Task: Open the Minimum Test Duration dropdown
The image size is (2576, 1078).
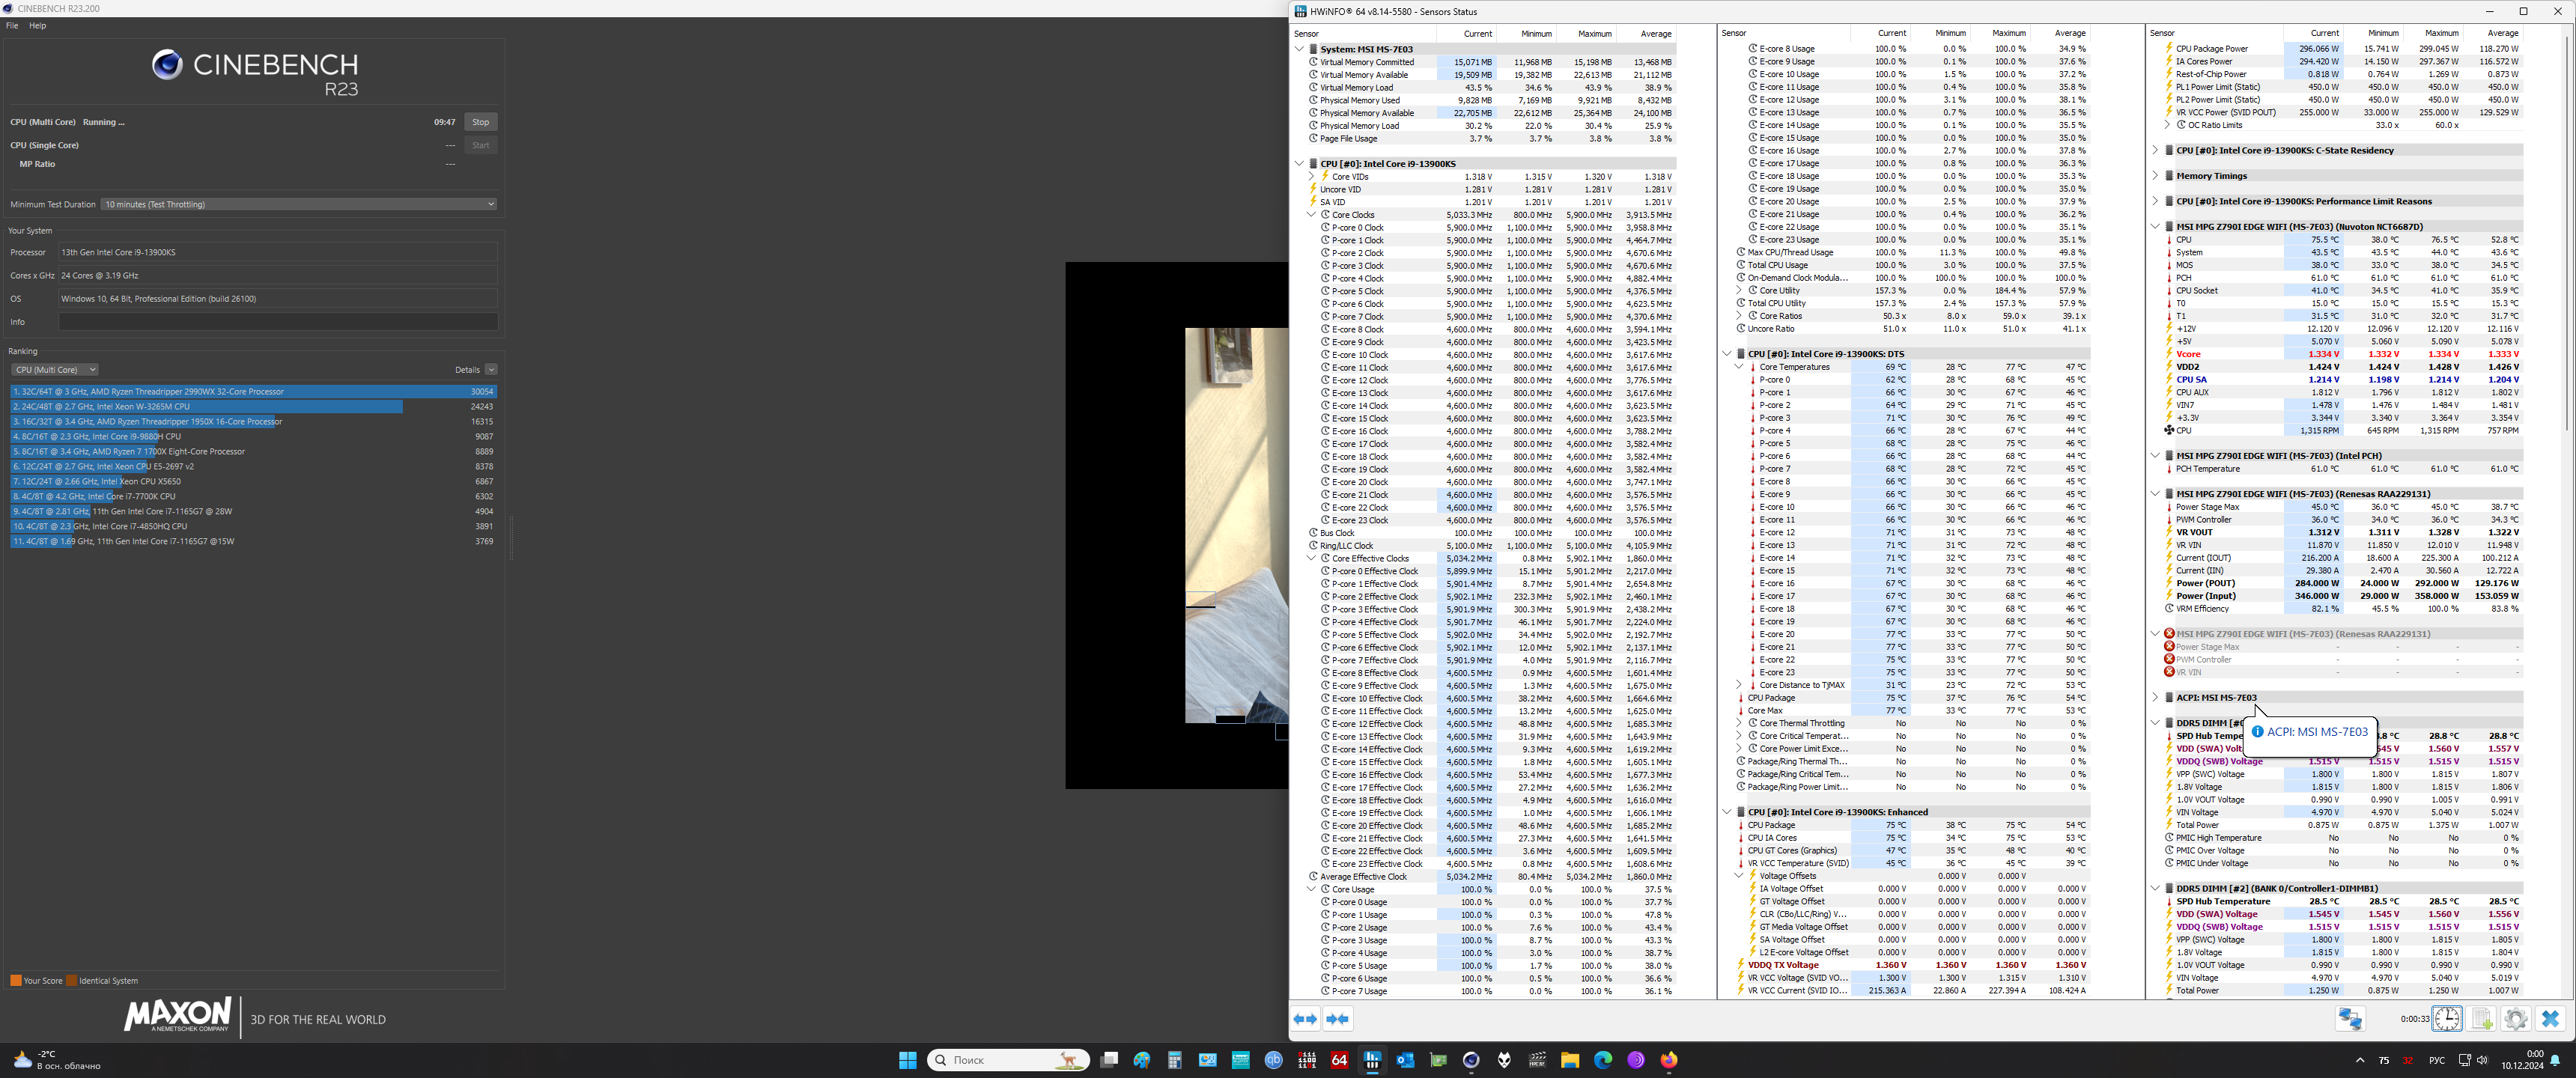Action: pyautogui.click(x=298, y=204)
